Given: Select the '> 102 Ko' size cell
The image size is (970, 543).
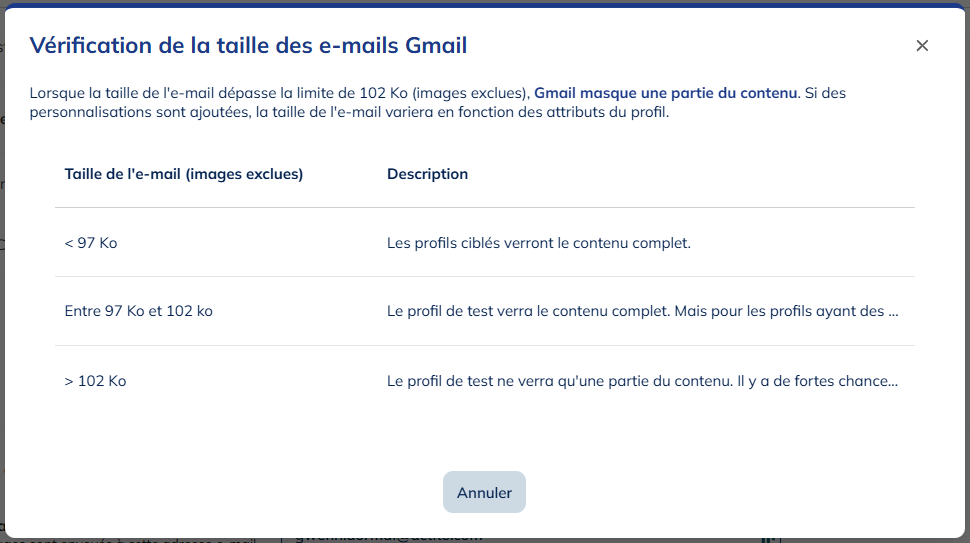Looking at the screenshot, I should 96,381.
